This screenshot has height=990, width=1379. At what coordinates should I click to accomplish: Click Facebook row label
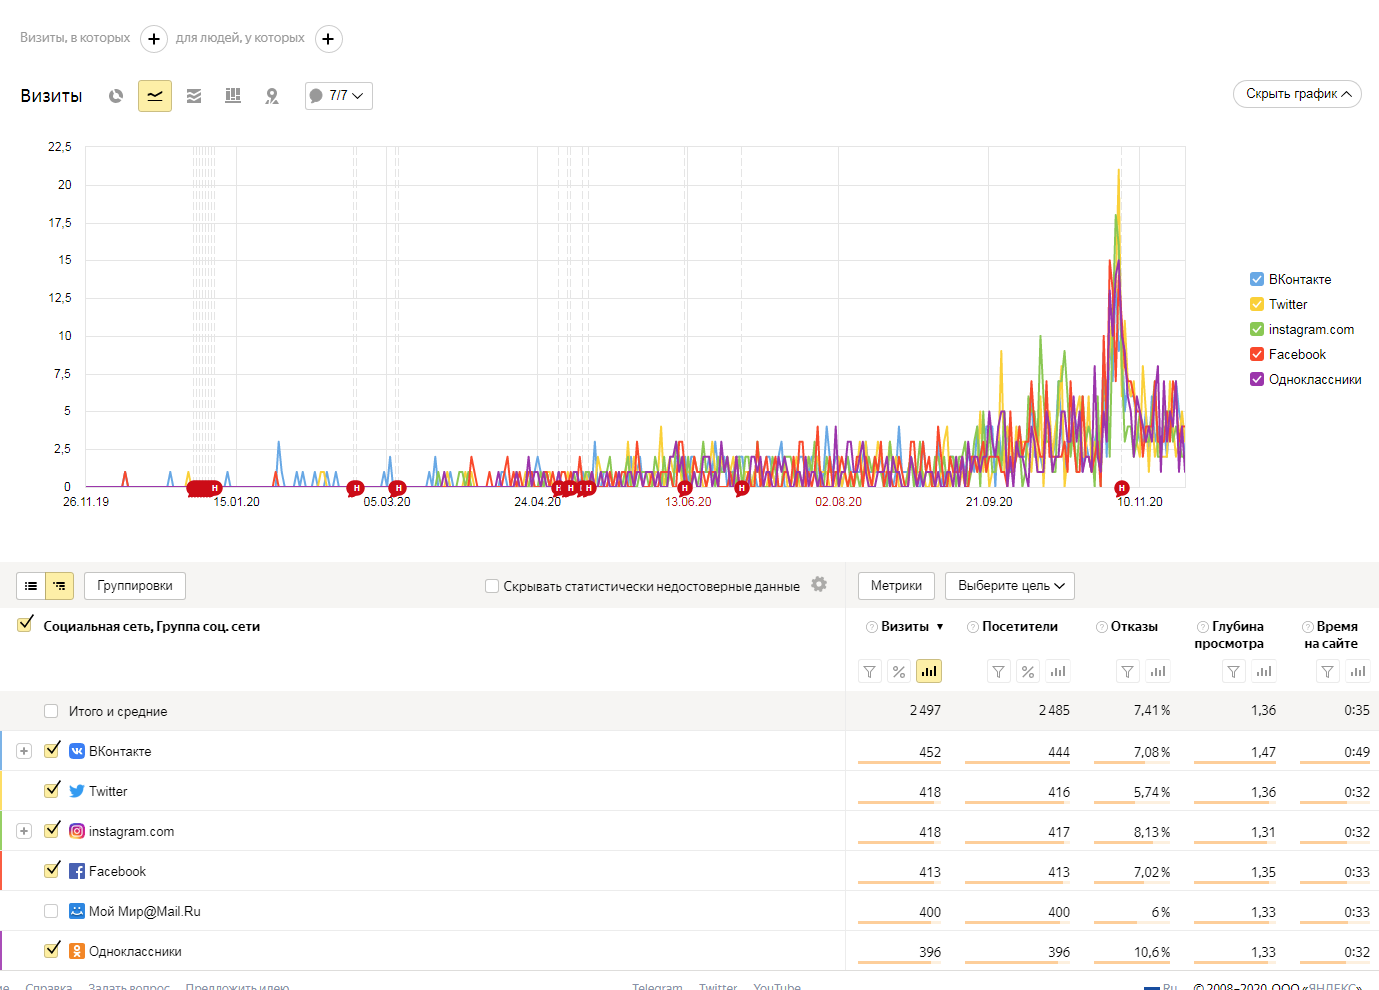click(117, 871)
